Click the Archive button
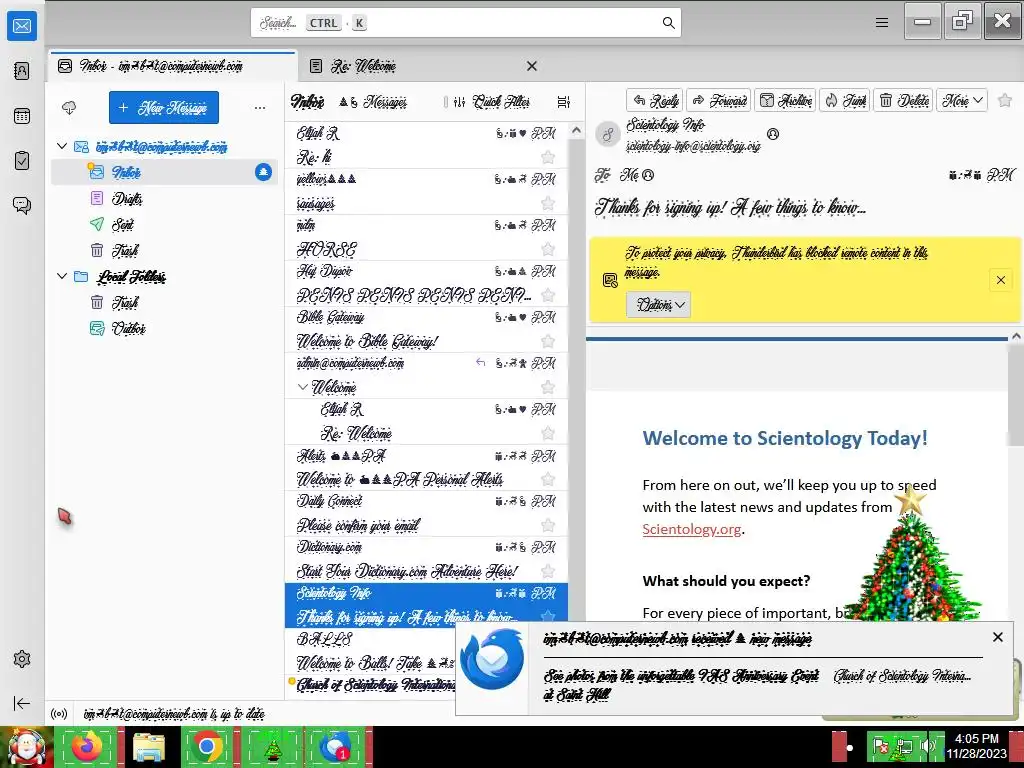Viewport: 1024px width, 768px height. coord(786,100)
